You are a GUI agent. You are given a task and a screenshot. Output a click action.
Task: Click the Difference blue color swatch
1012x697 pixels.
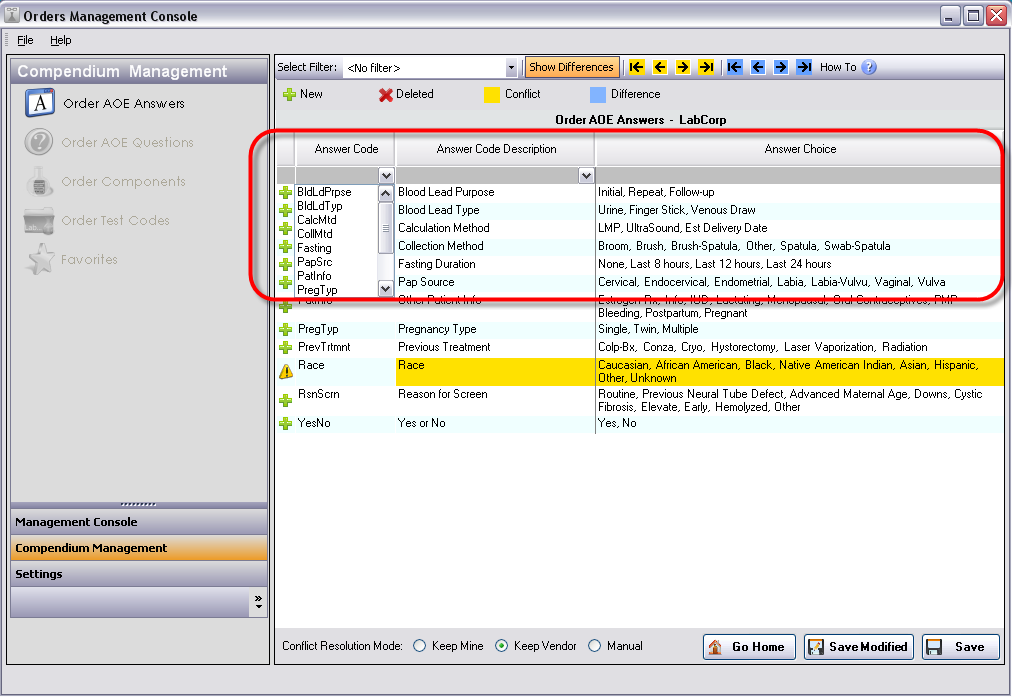click(598, 95)
